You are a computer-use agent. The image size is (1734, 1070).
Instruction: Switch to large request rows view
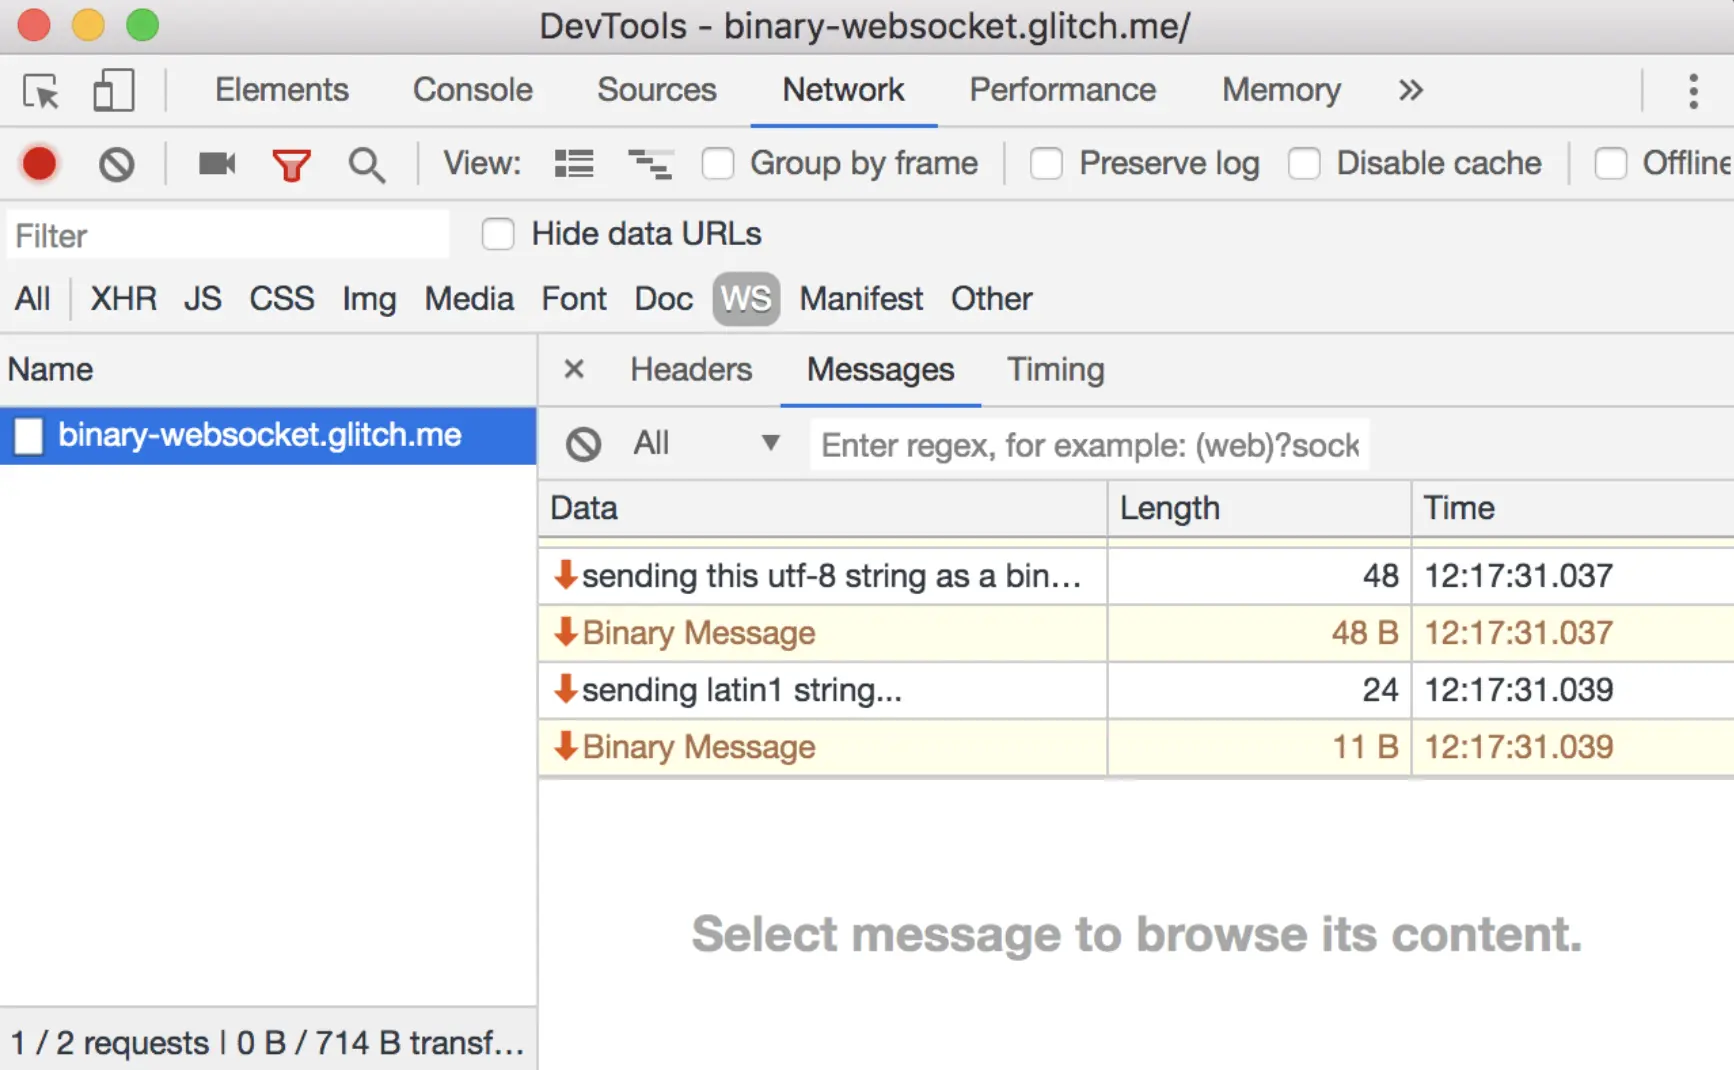[x=574, y=164]
